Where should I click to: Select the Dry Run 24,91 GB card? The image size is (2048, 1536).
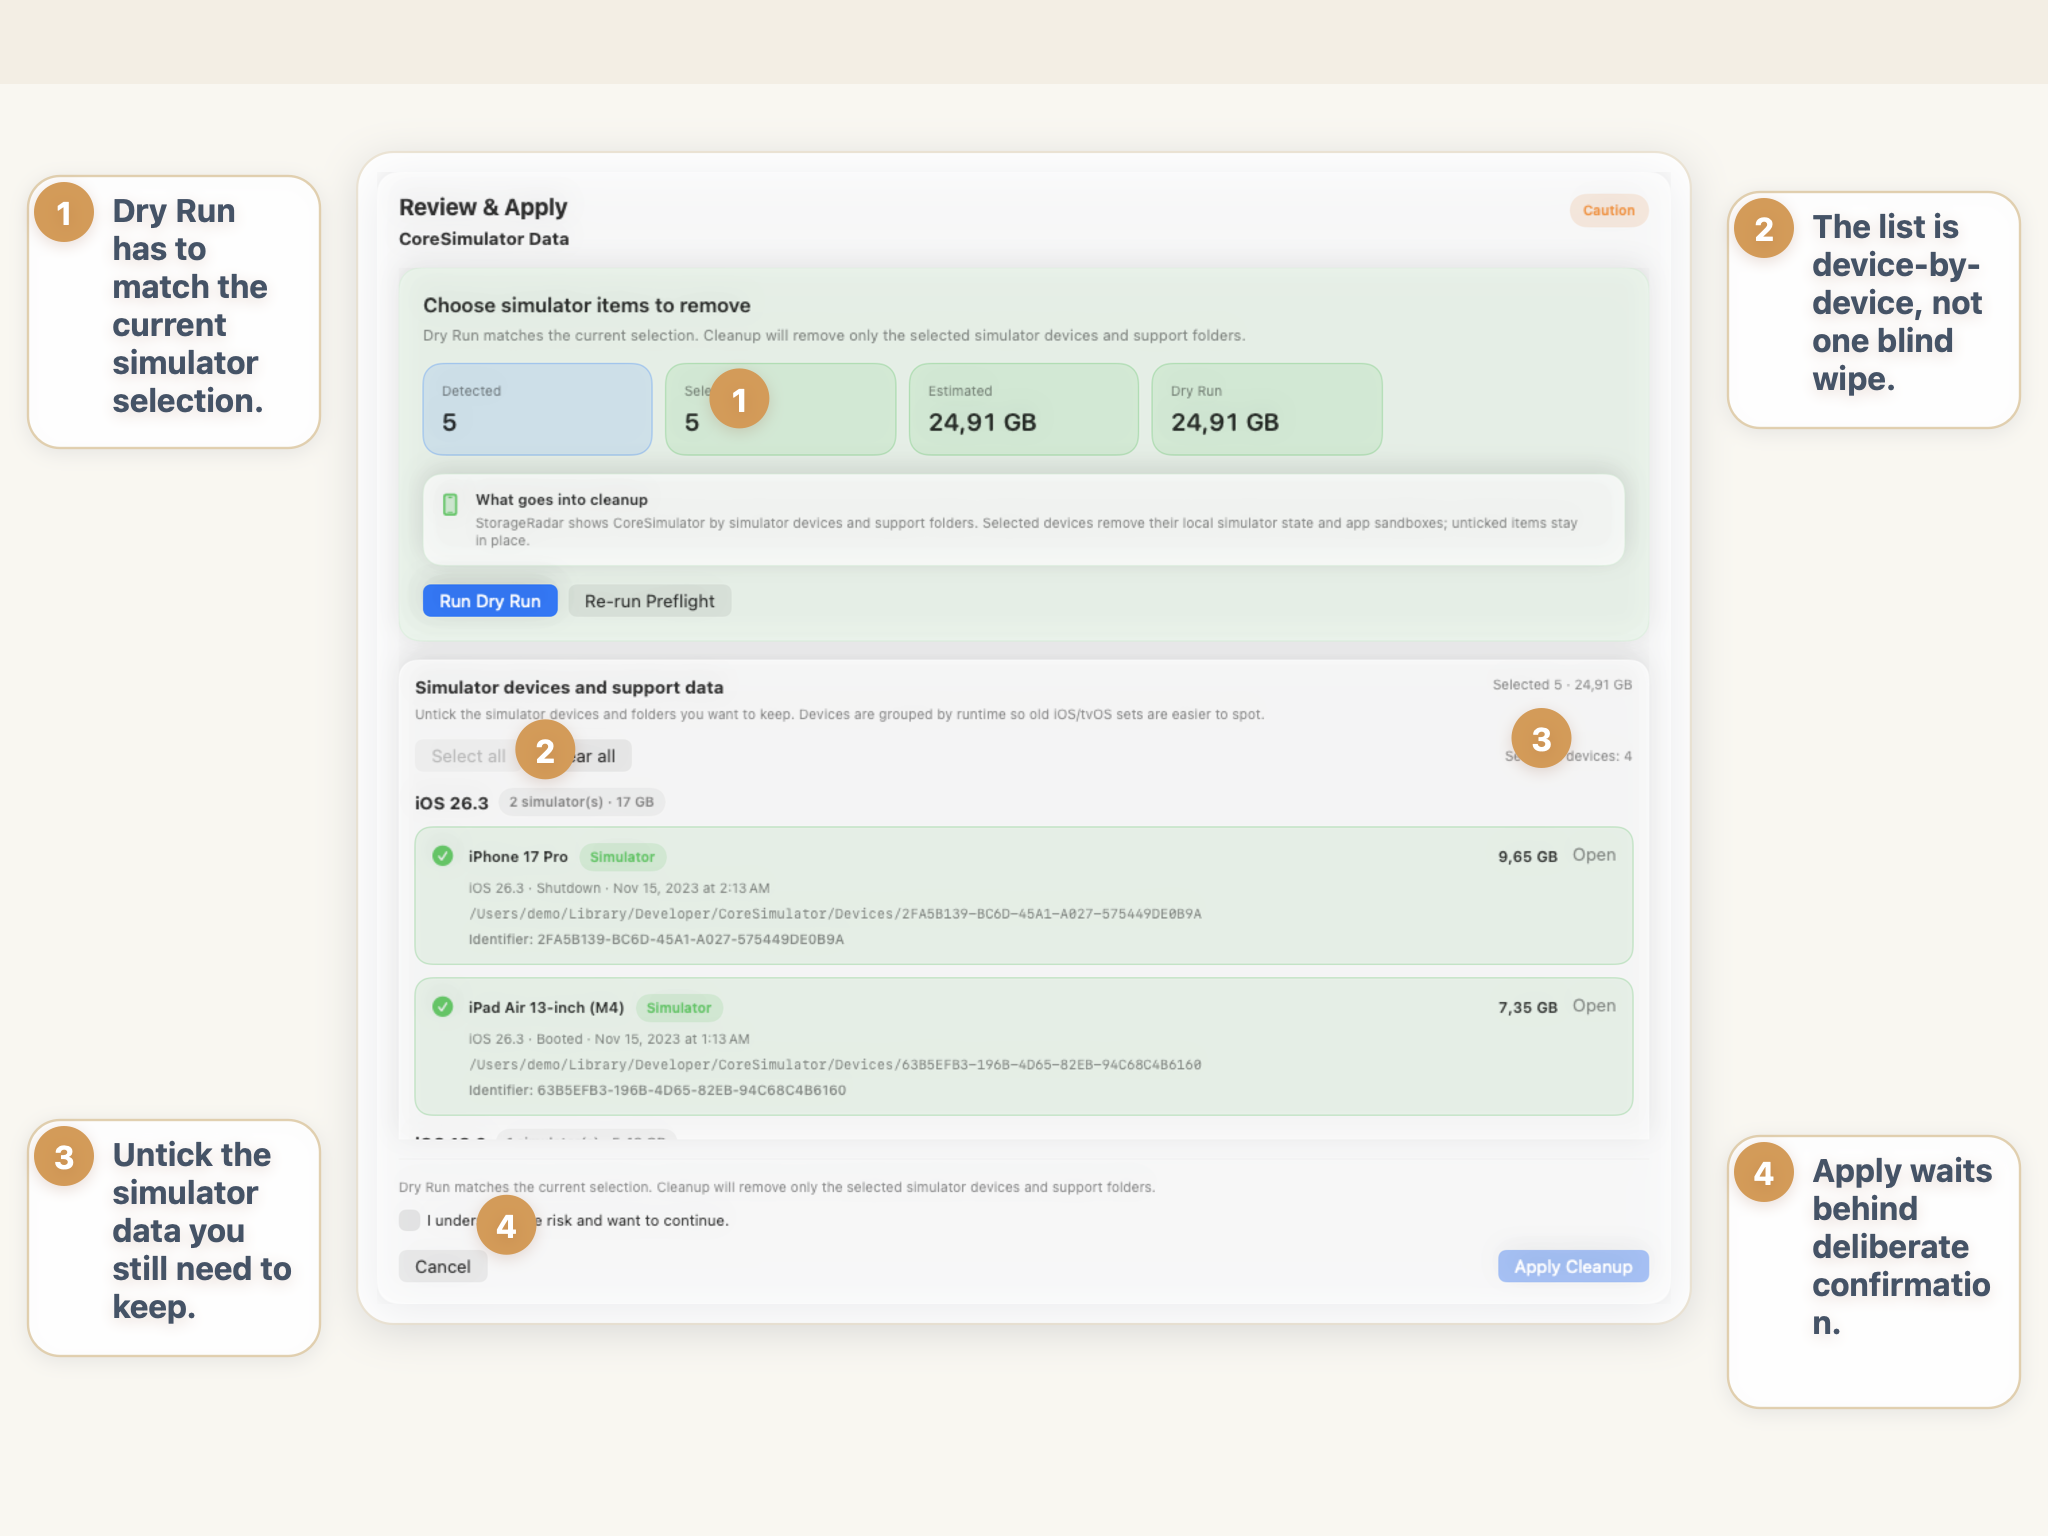[x=1266, y=409]
